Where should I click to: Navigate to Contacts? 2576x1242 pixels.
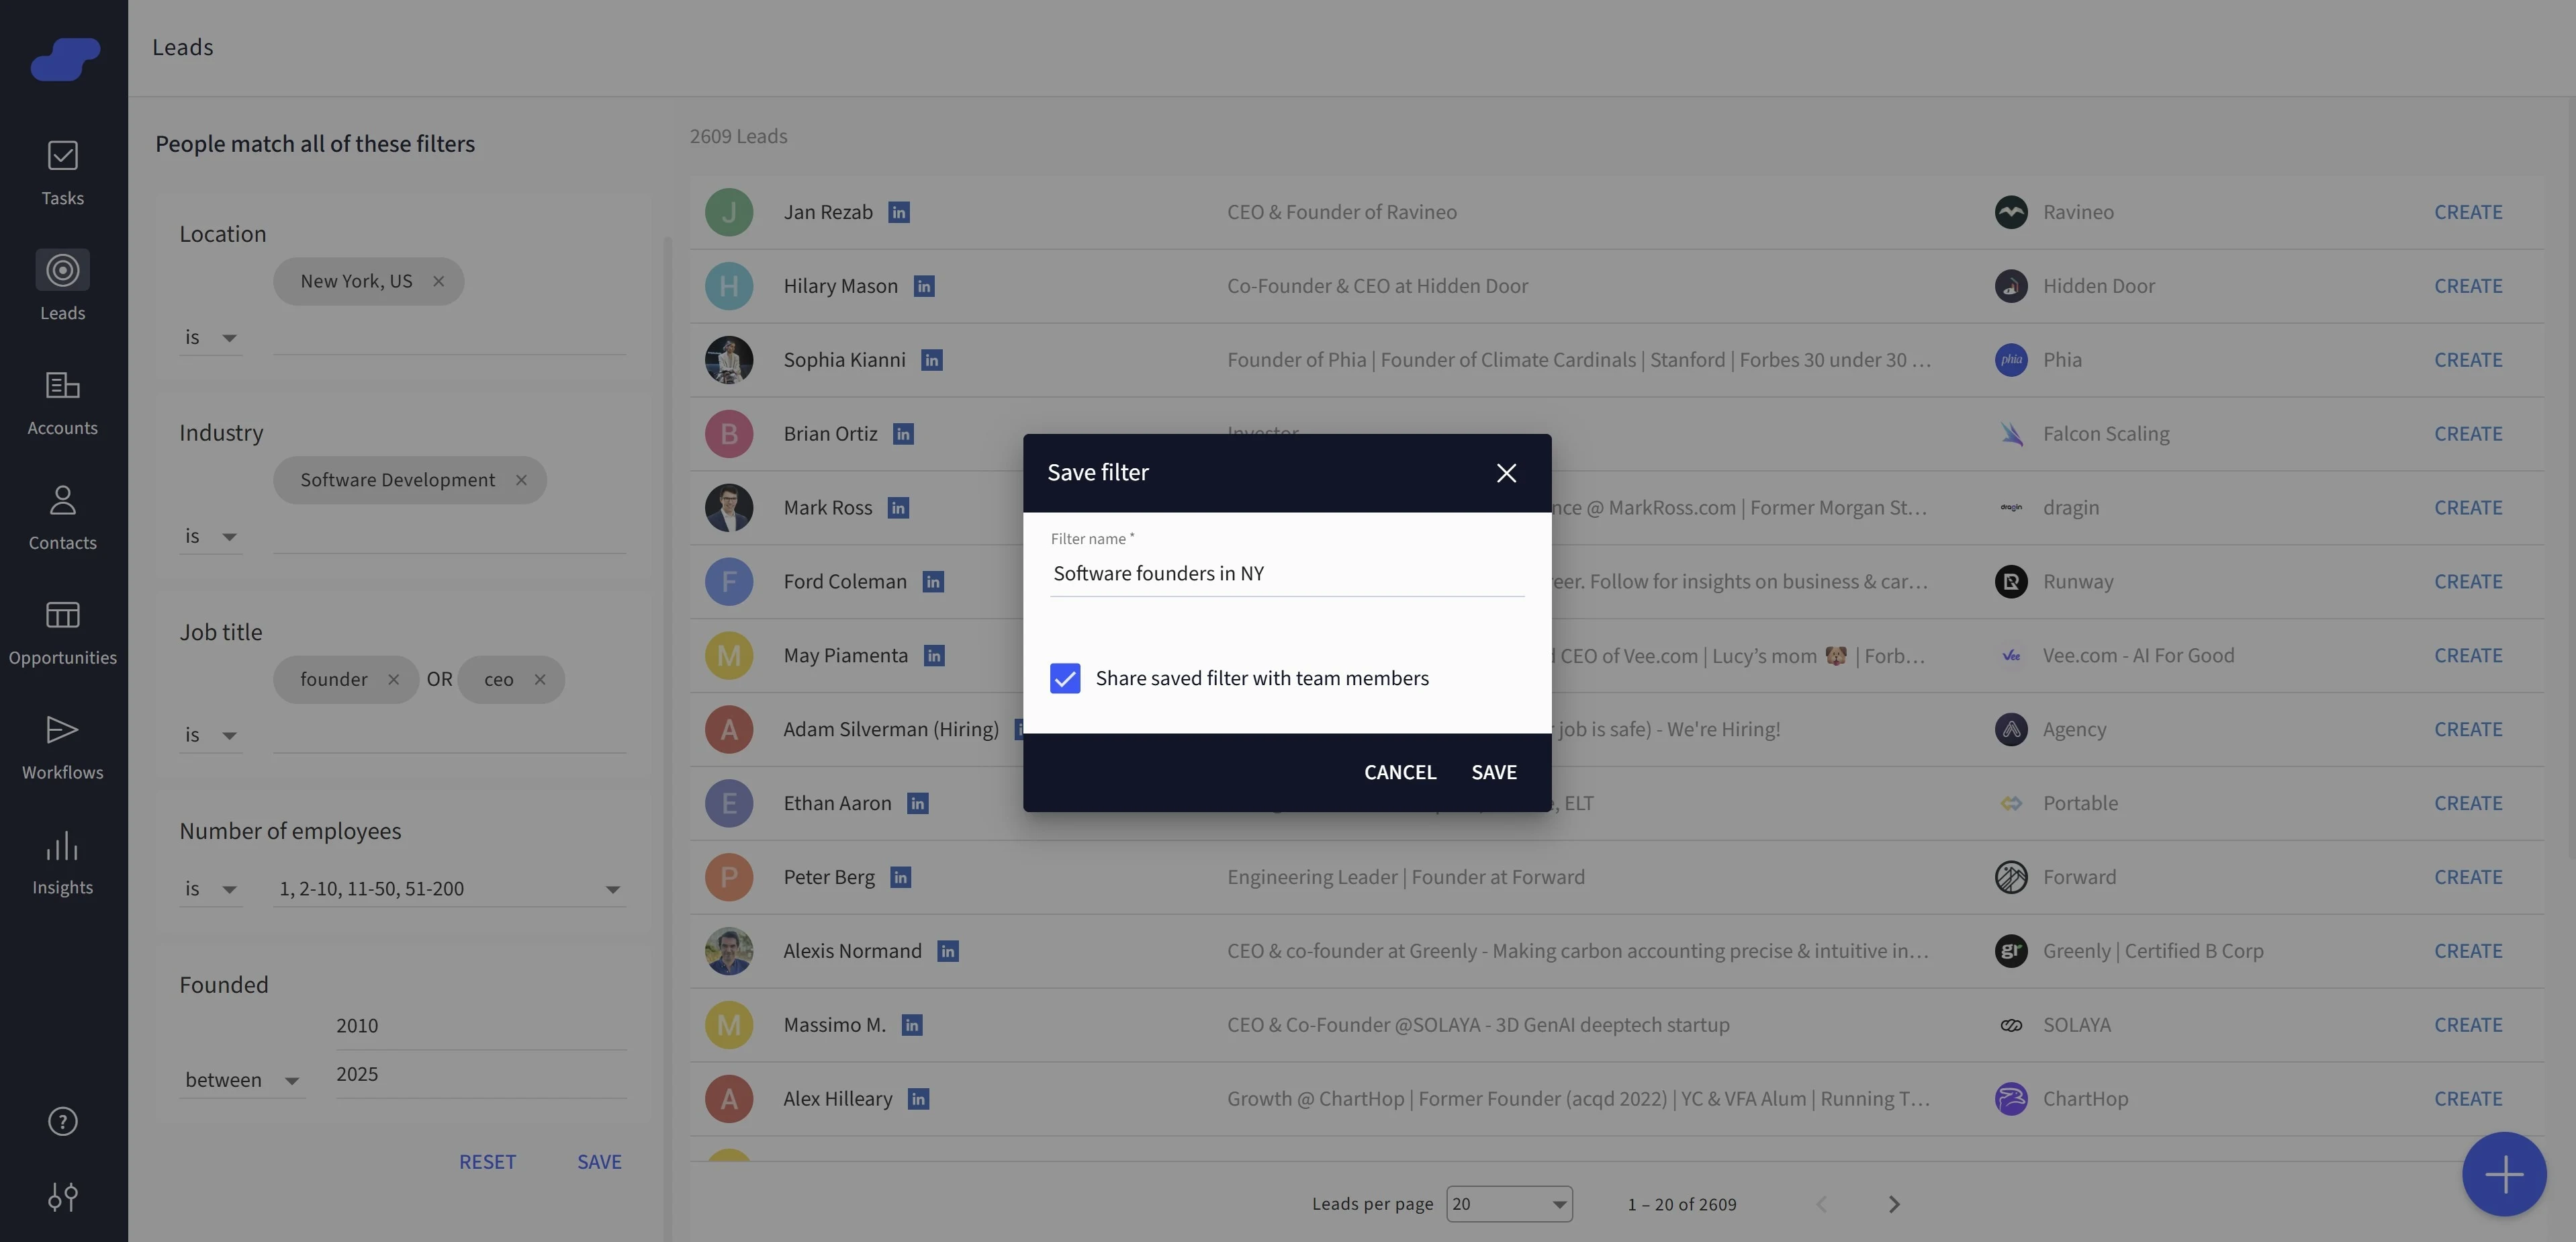click(x=63, y=518)
